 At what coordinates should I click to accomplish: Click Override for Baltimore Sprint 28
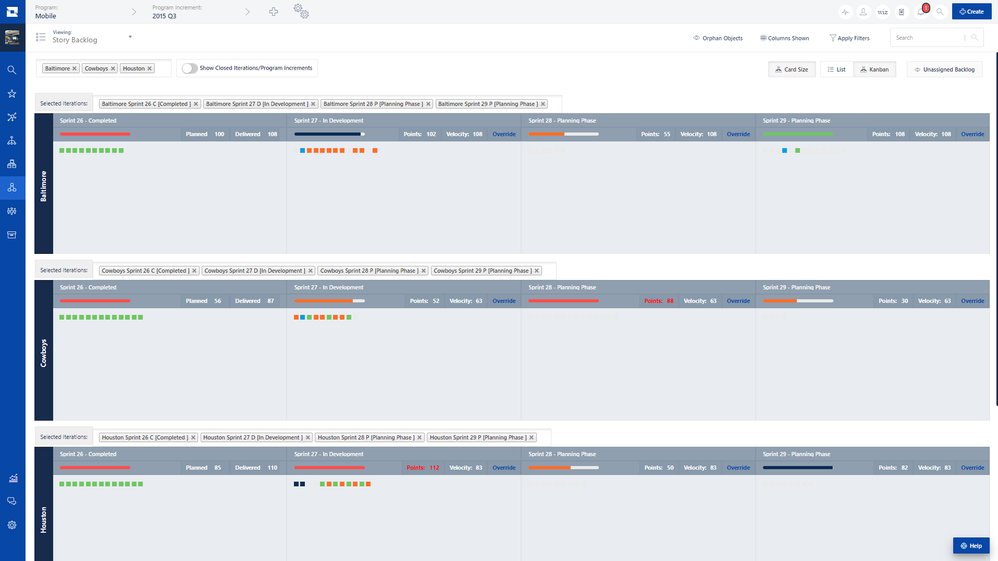tap(738, 134)
